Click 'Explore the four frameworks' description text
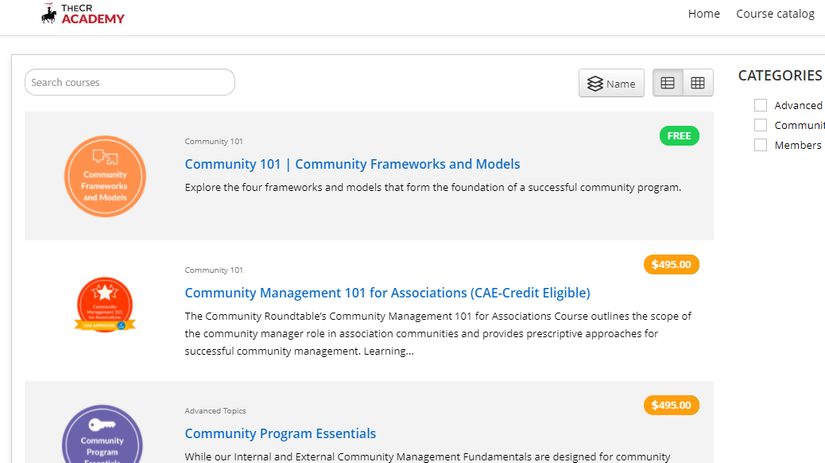Screen dimensions: 825x463 (433, 187)
